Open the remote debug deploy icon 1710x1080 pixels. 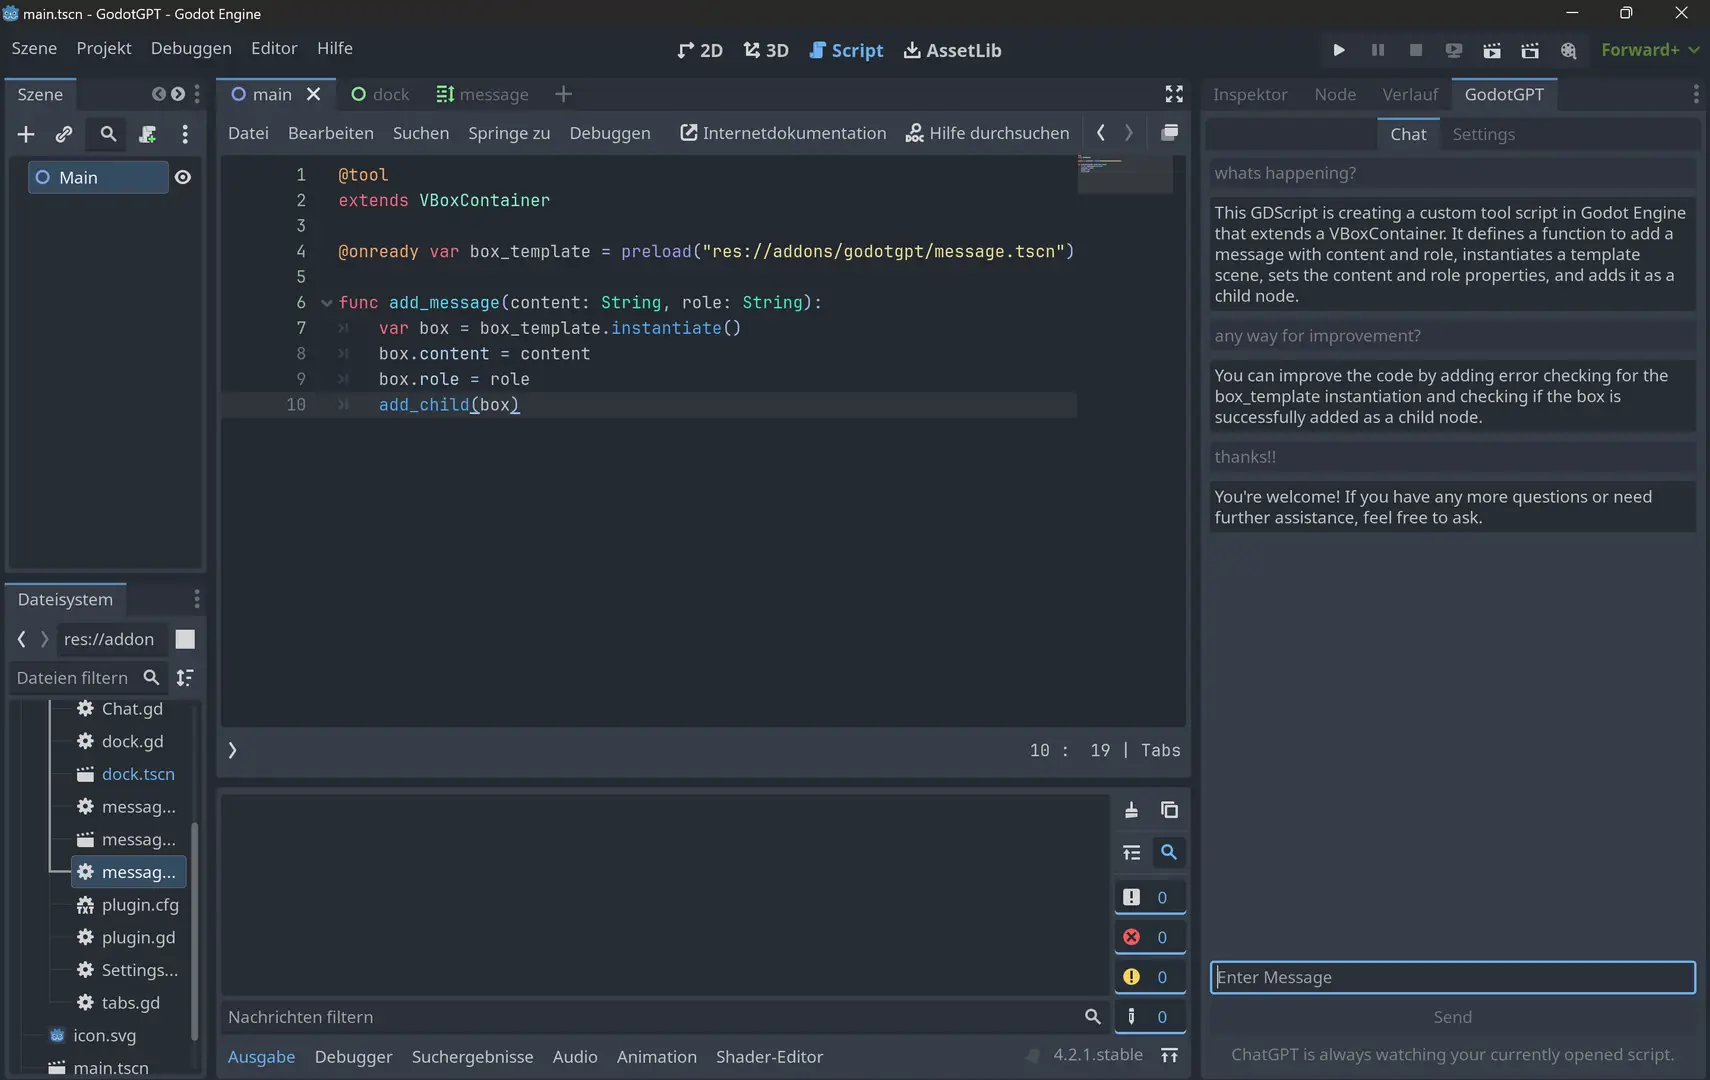coord(1454,50)
